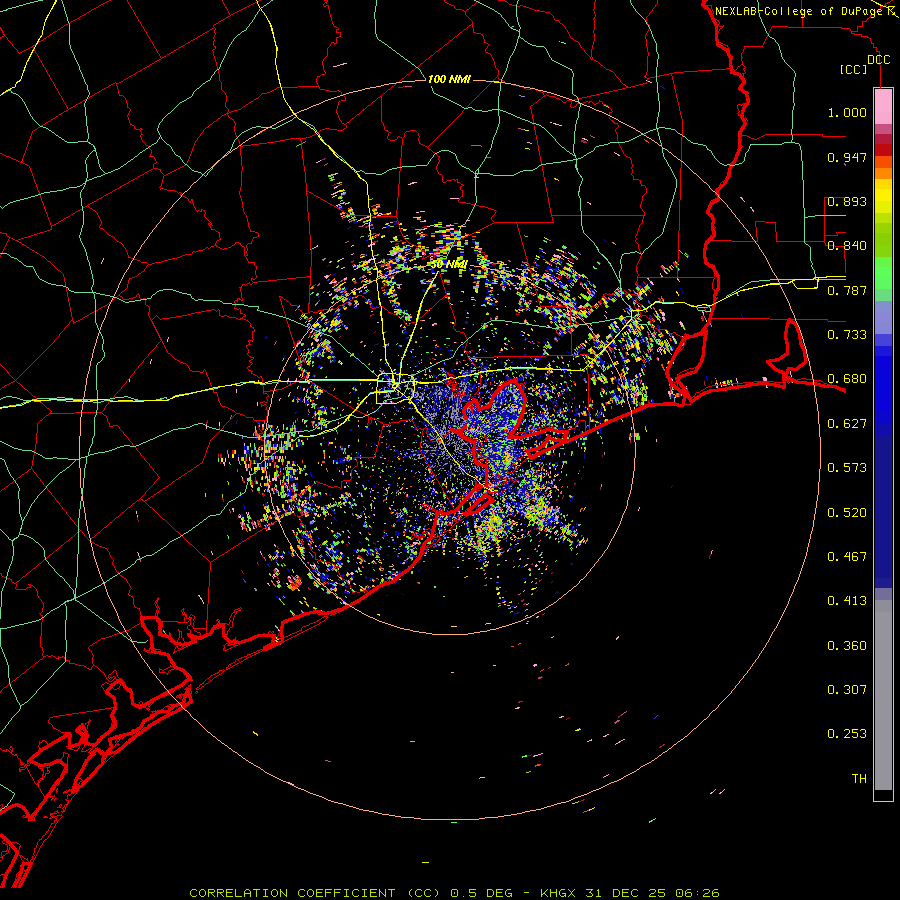Select the 1.000 scale value
Viewport: 900px width, 900px height.
coord(847,112)
